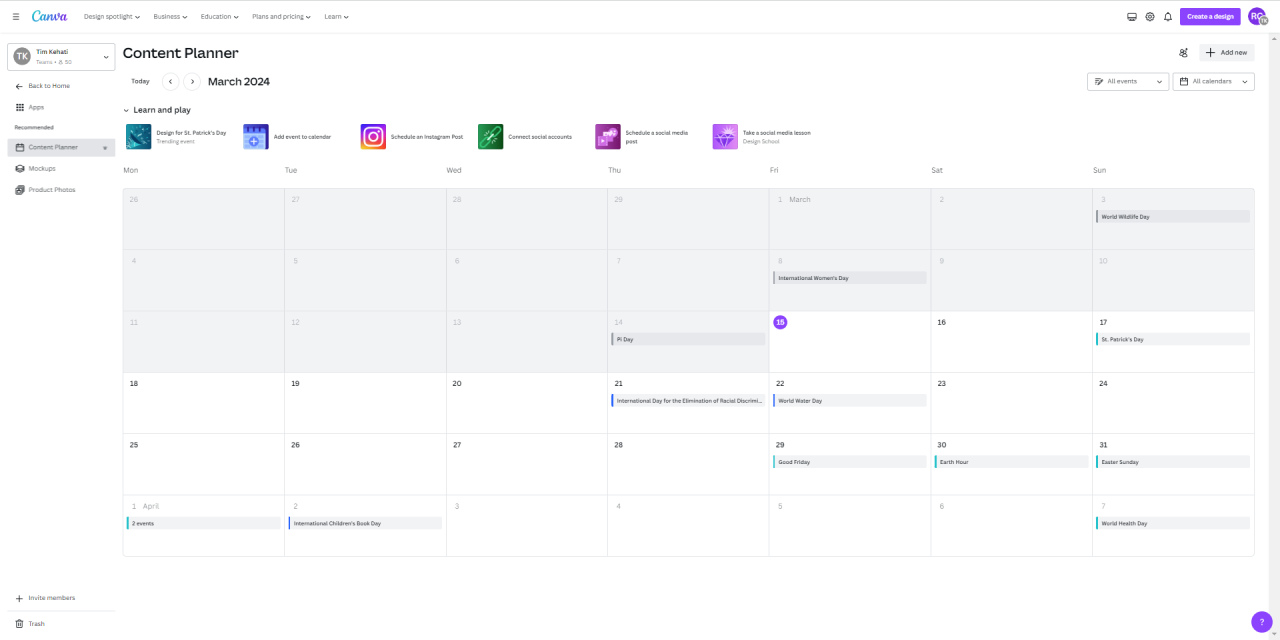This screenshot has height=640, width=1280.
Task: Open the Design spotlight menu
Action: (x=112, y=17)
